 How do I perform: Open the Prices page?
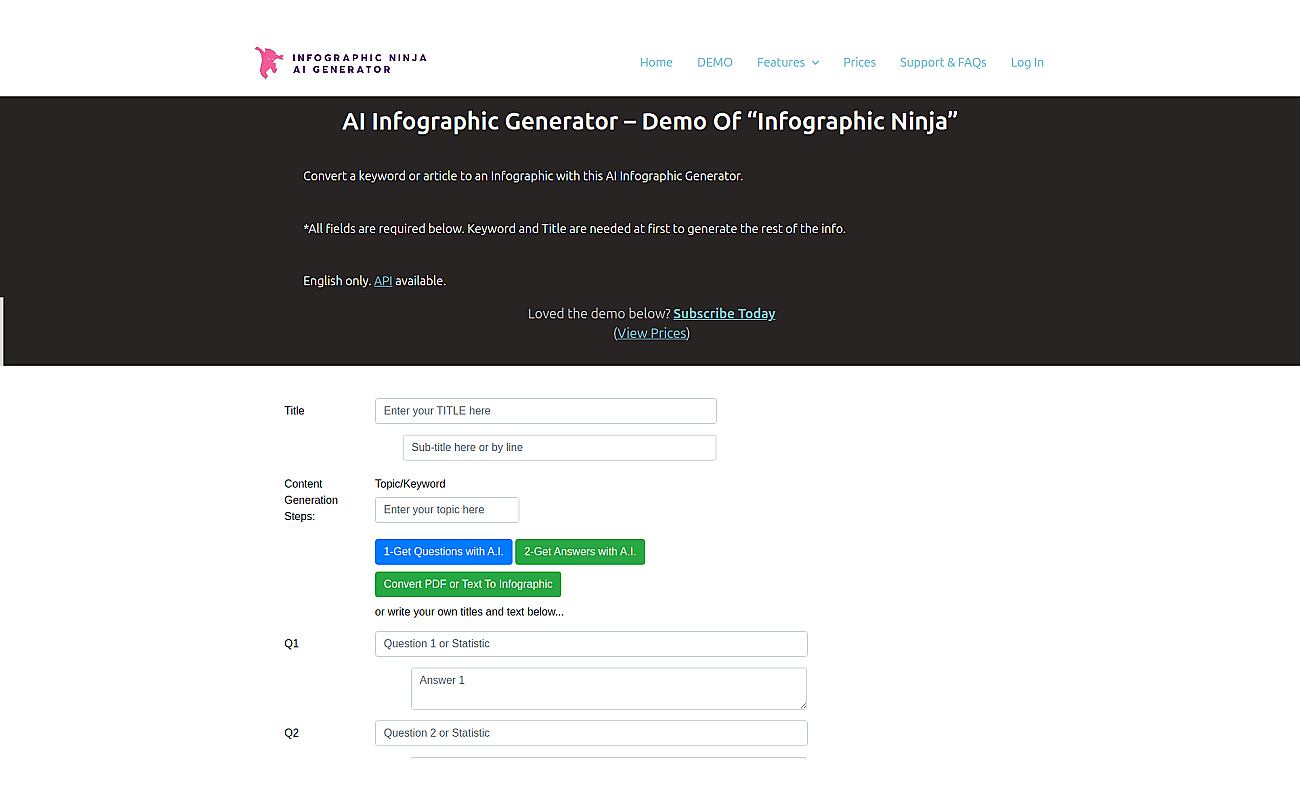[859, 62]
